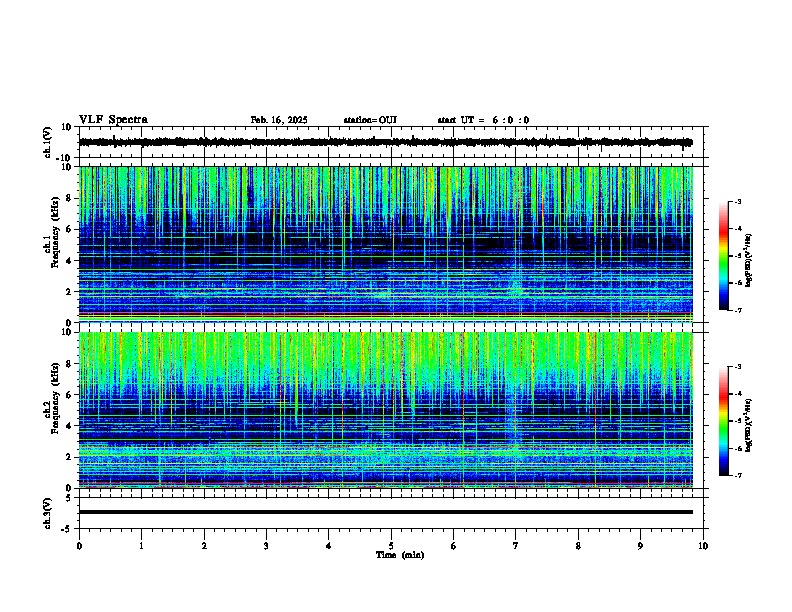Click time axis tick label "8"

(x=578, y=546)
